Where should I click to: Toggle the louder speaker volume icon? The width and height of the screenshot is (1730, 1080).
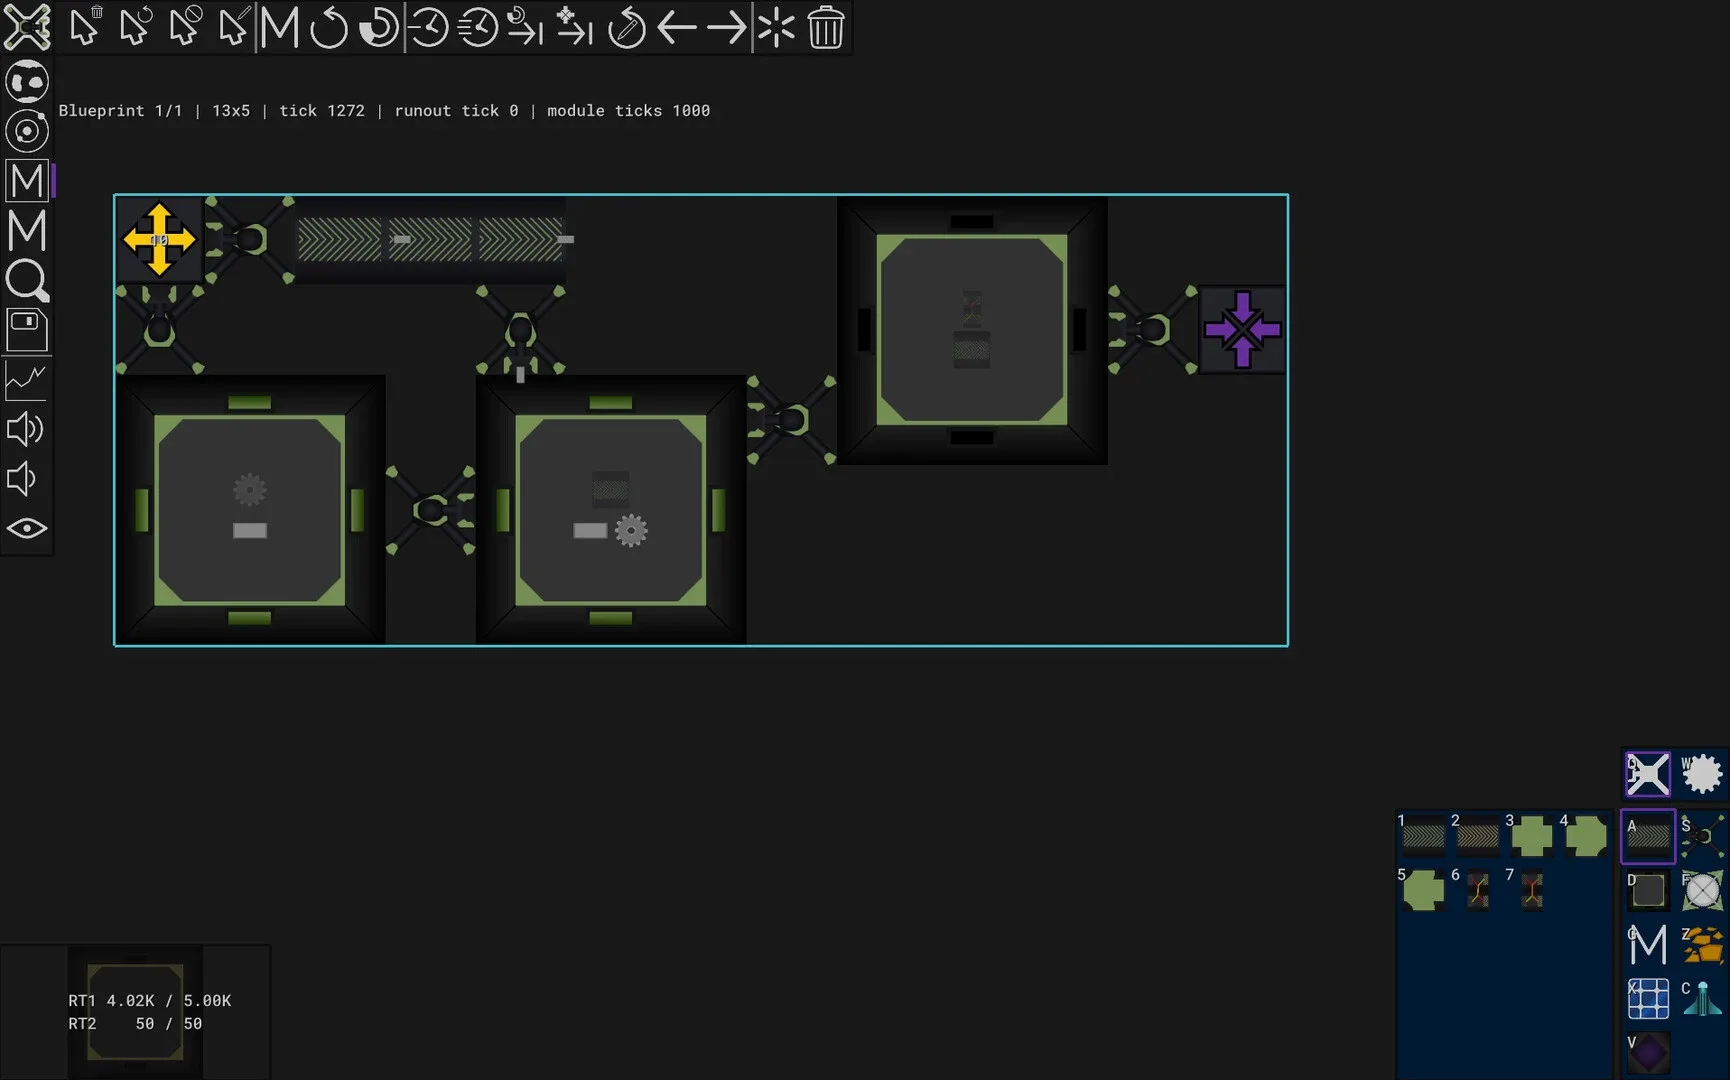25,429
